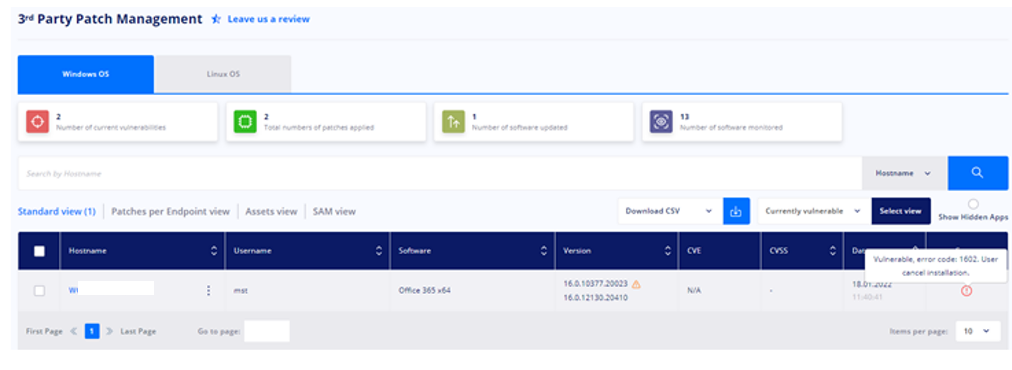
Task: Go to First Page
Action: tap(45, 331)
